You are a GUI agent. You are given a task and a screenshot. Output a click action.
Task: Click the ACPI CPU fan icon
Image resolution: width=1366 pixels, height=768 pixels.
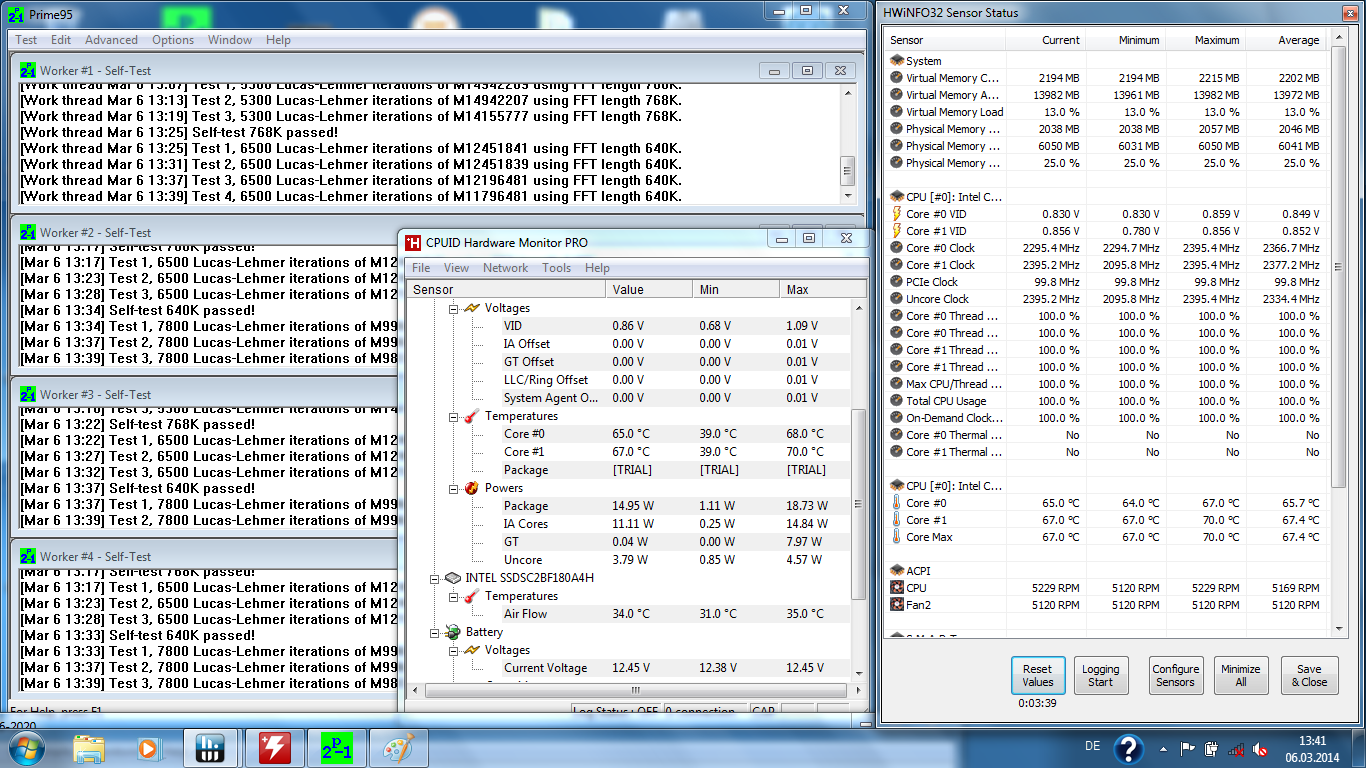pyautogui.click(x=897, y=588)
